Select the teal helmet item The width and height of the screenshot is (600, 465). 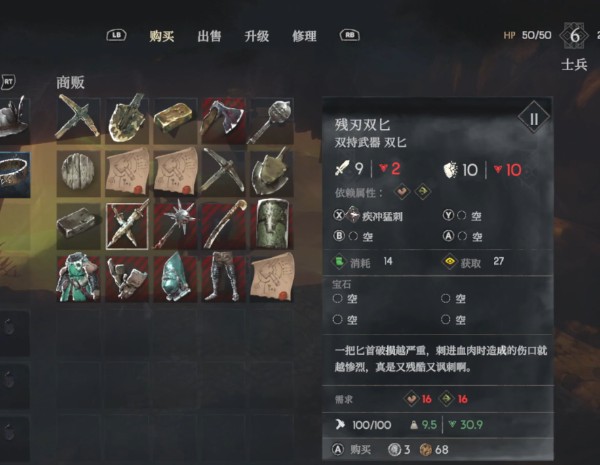pos(175,279)
